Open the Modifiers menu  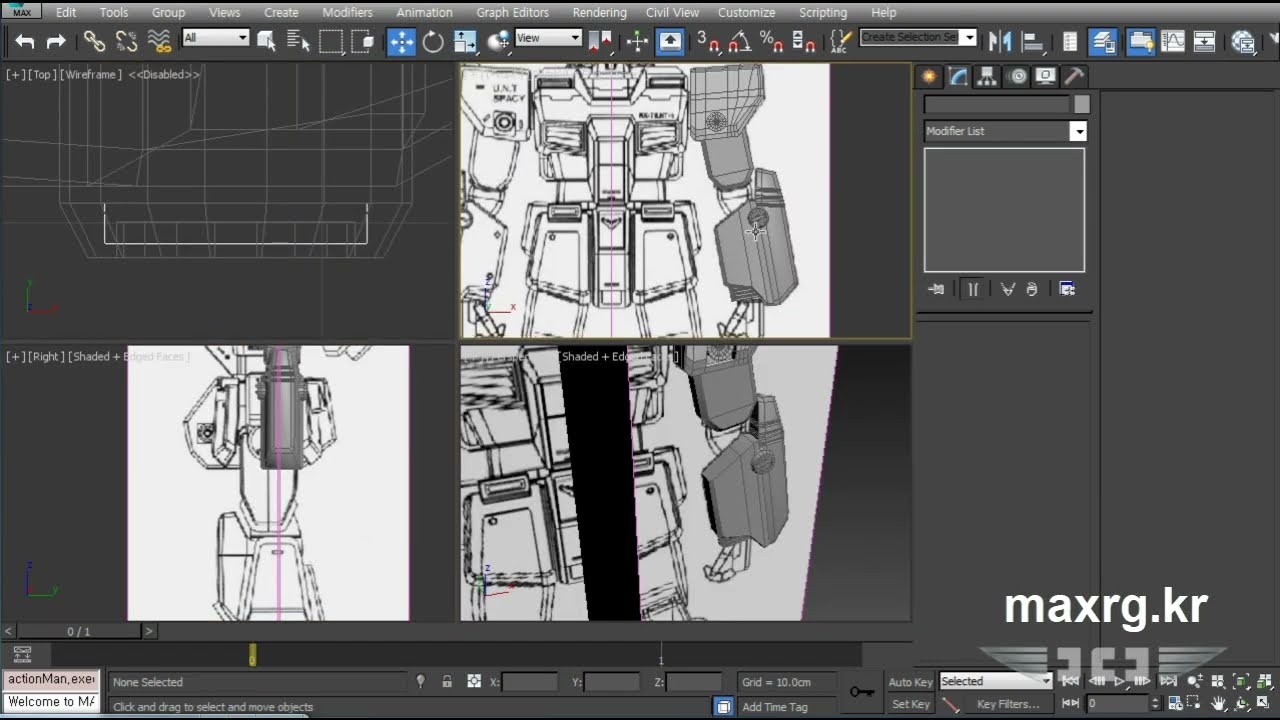pyautogui.click(x=347, y=12)
